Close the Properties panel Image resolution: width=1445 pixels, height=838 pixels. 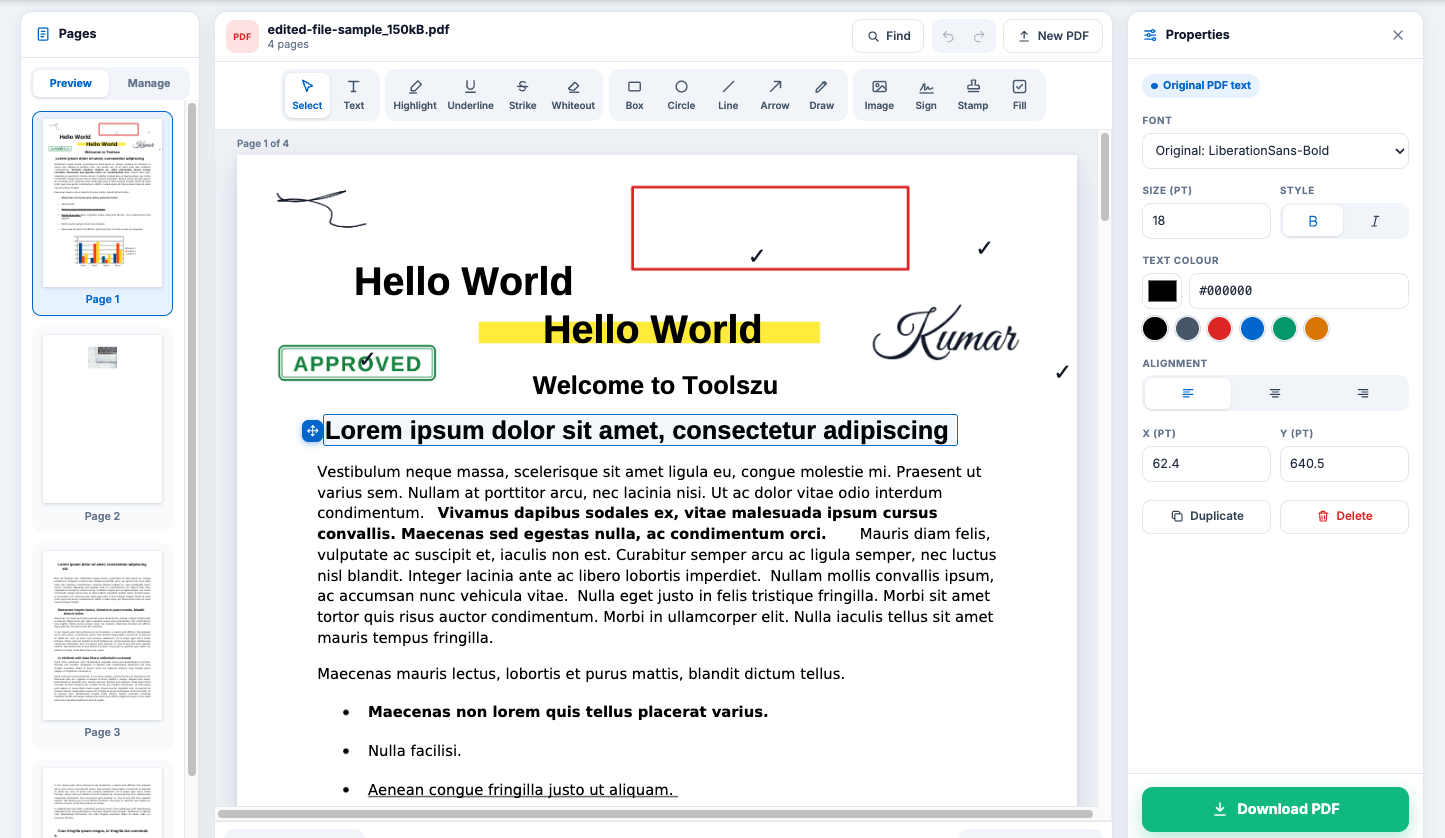click(x=1398, y=35)
